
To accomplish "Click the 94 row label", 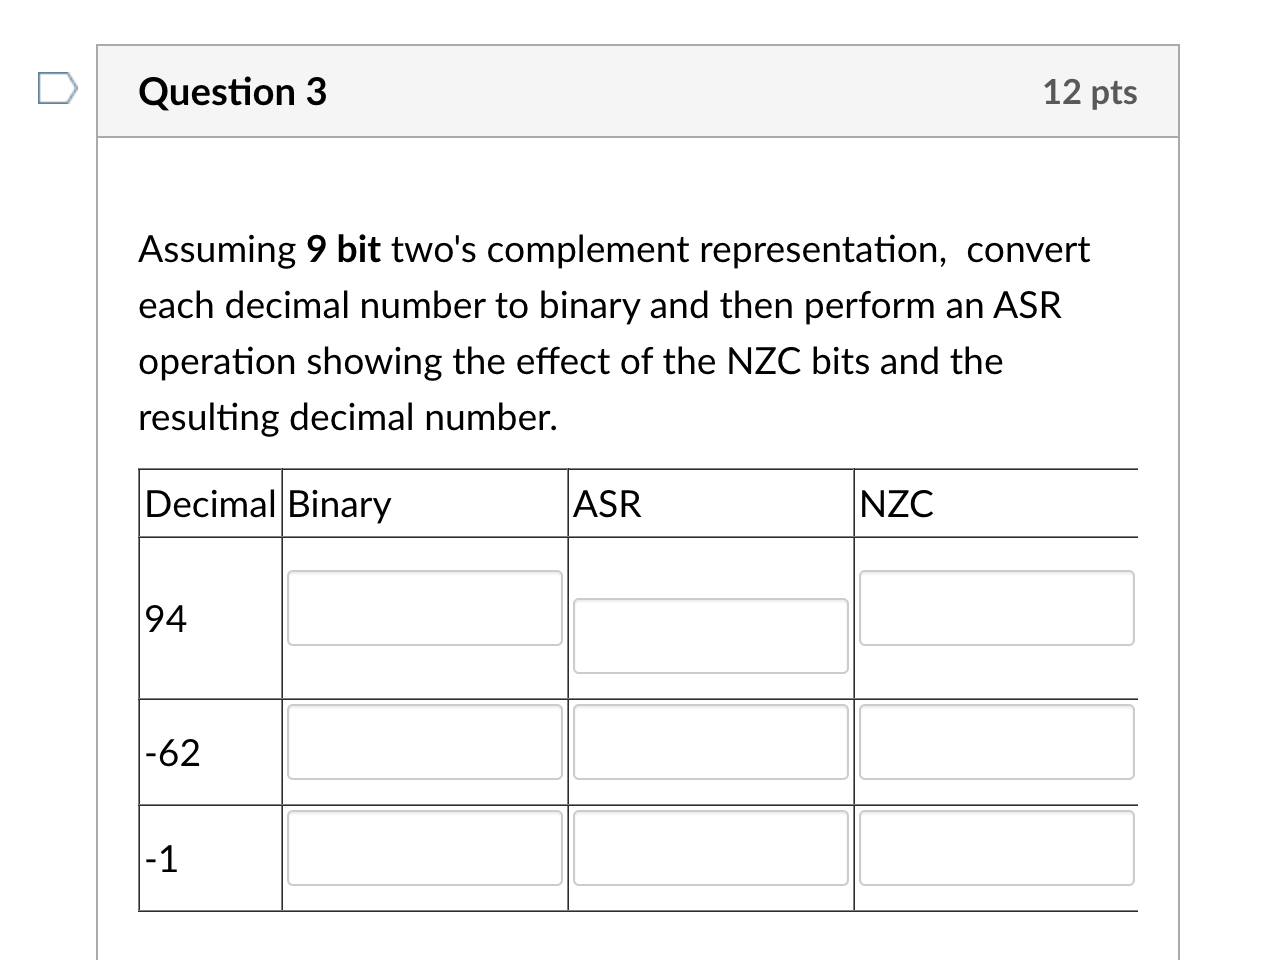I will (x=165, y=618).
